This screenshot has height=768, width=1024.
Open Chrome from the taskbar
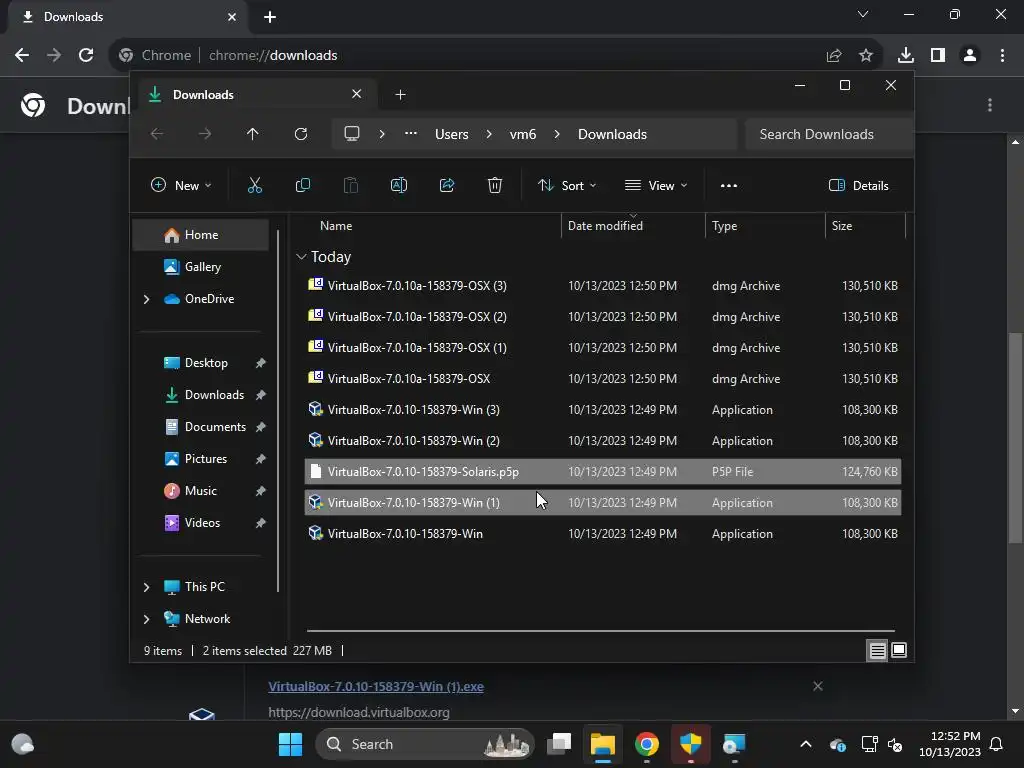(647, 744)
